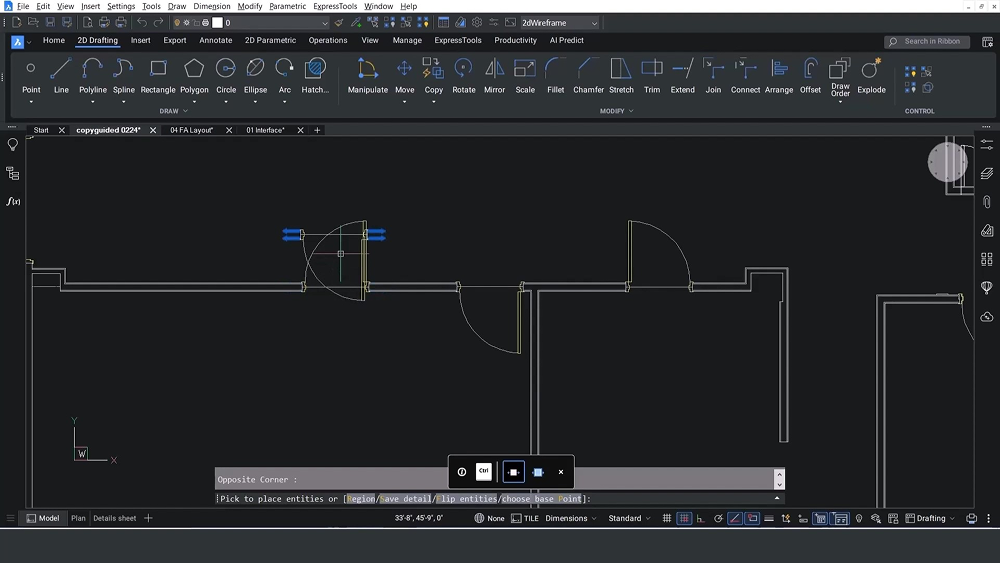Activate the Extend tool

[682, 77]
